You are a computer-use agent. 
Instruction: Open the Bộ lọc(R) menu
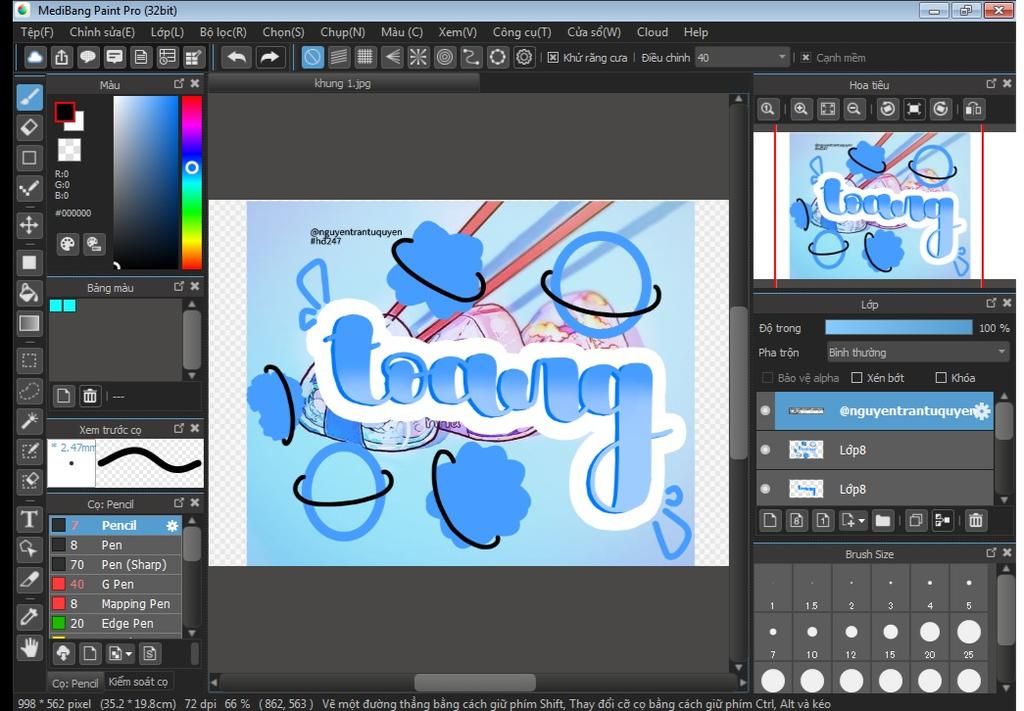click(223, 32)
